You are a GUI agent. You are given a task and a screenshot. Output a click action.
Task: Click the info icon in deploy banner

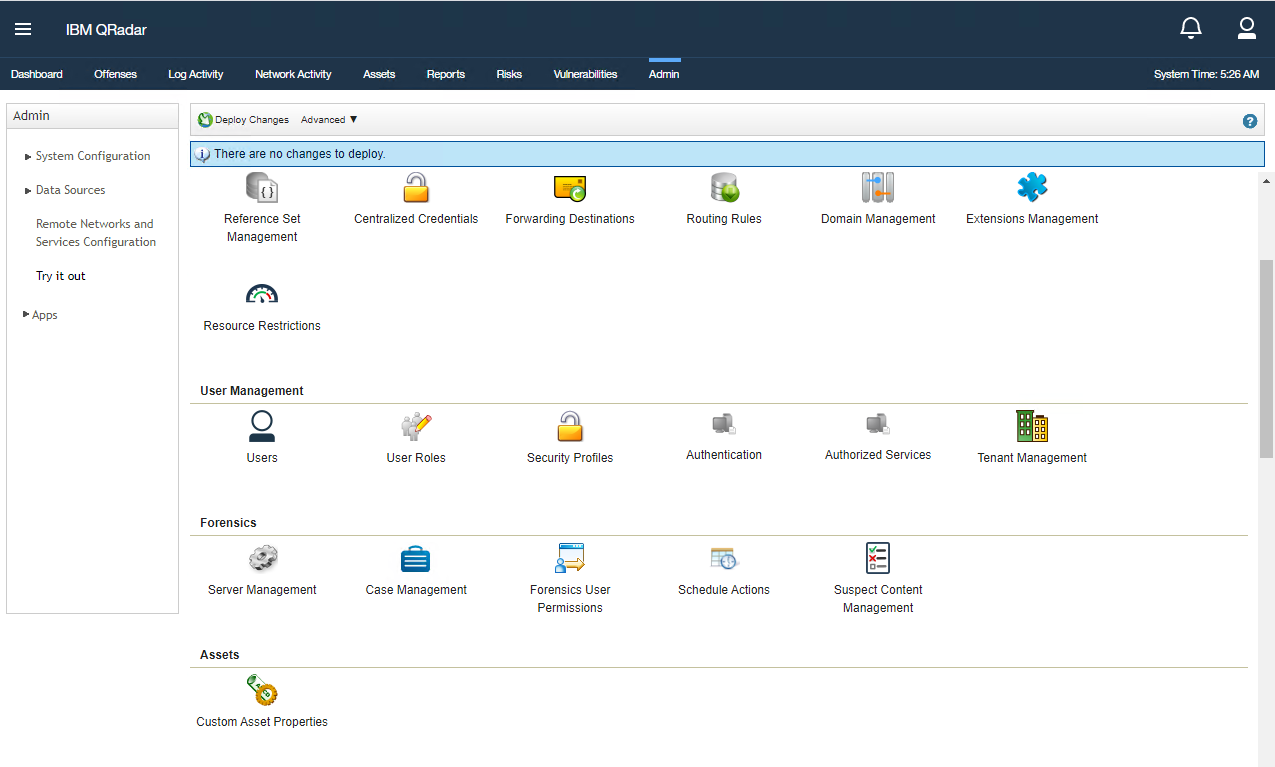[x=203, y=154]
